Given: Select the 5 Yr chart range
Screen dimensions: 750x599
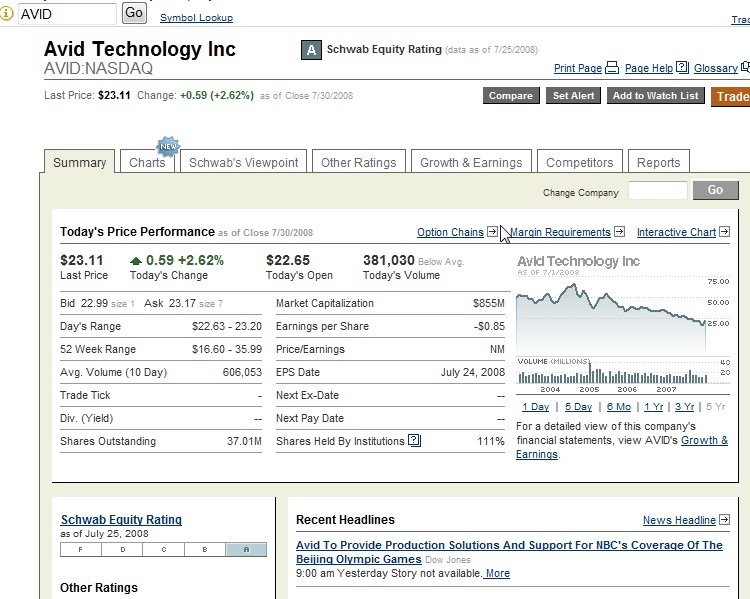Looking at the screenshot, I should 716,407.
